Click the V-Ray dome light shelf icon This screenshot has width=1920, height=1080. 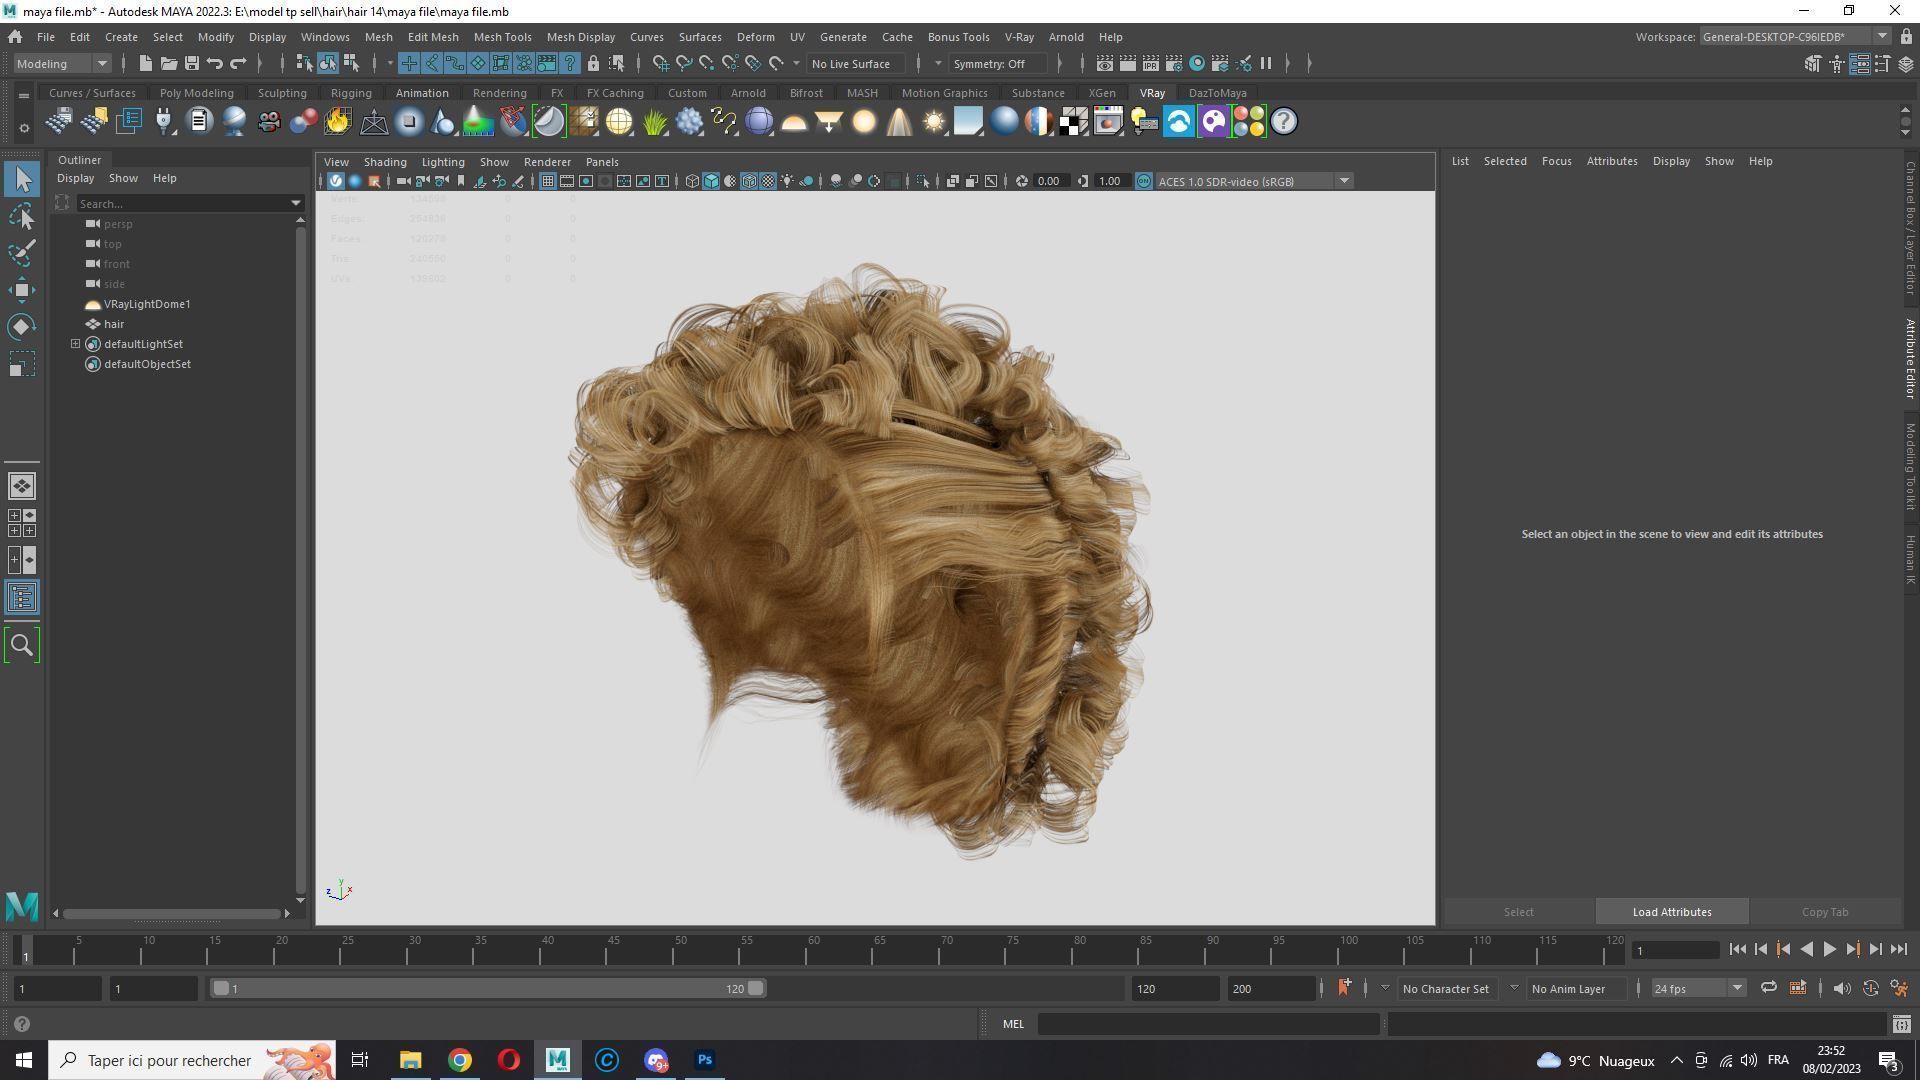(x=794, y=122)
